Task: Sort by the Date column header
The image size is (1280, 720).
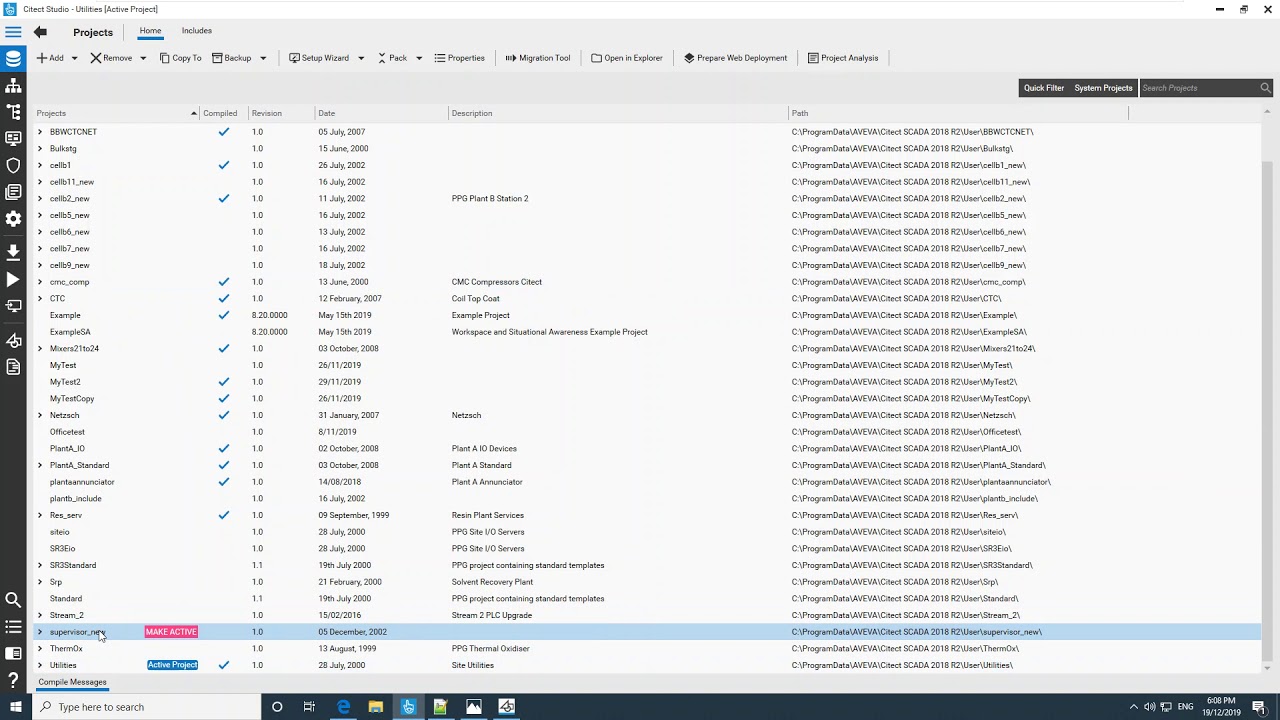Action: click(382, 113)
